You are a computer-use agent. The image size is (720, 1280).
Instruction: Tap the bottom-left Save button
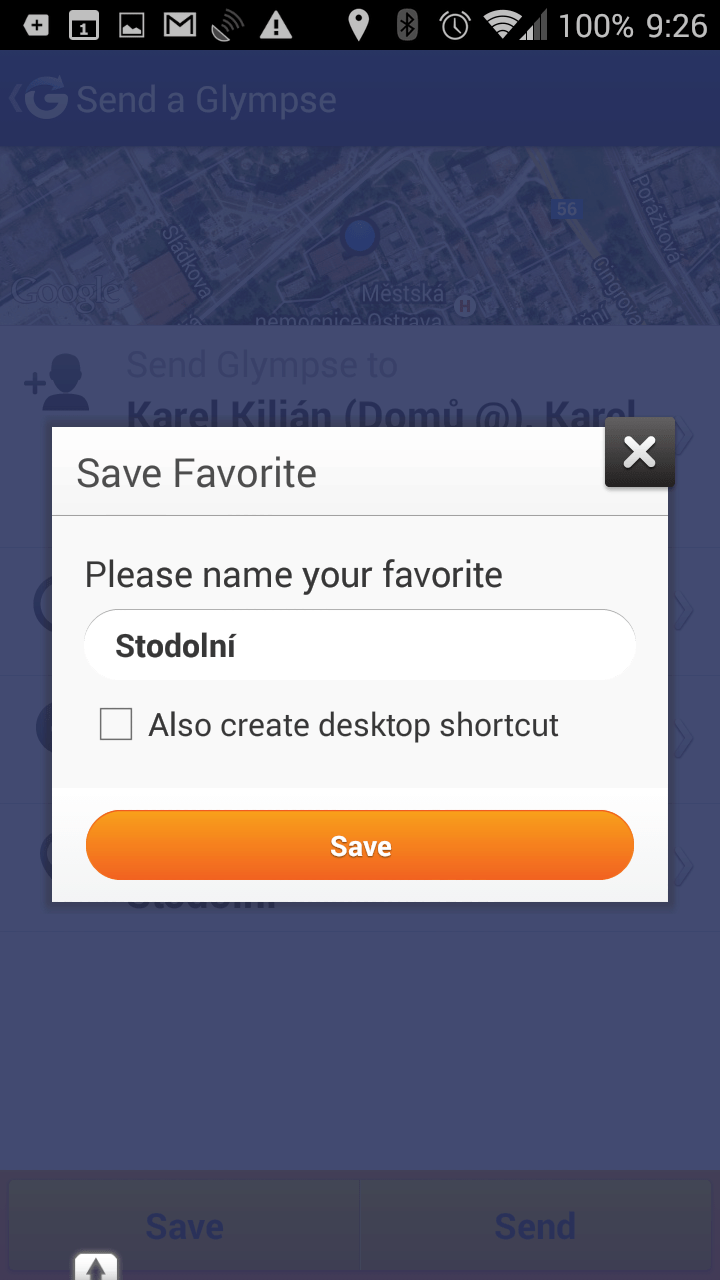tap(184, 1226)
